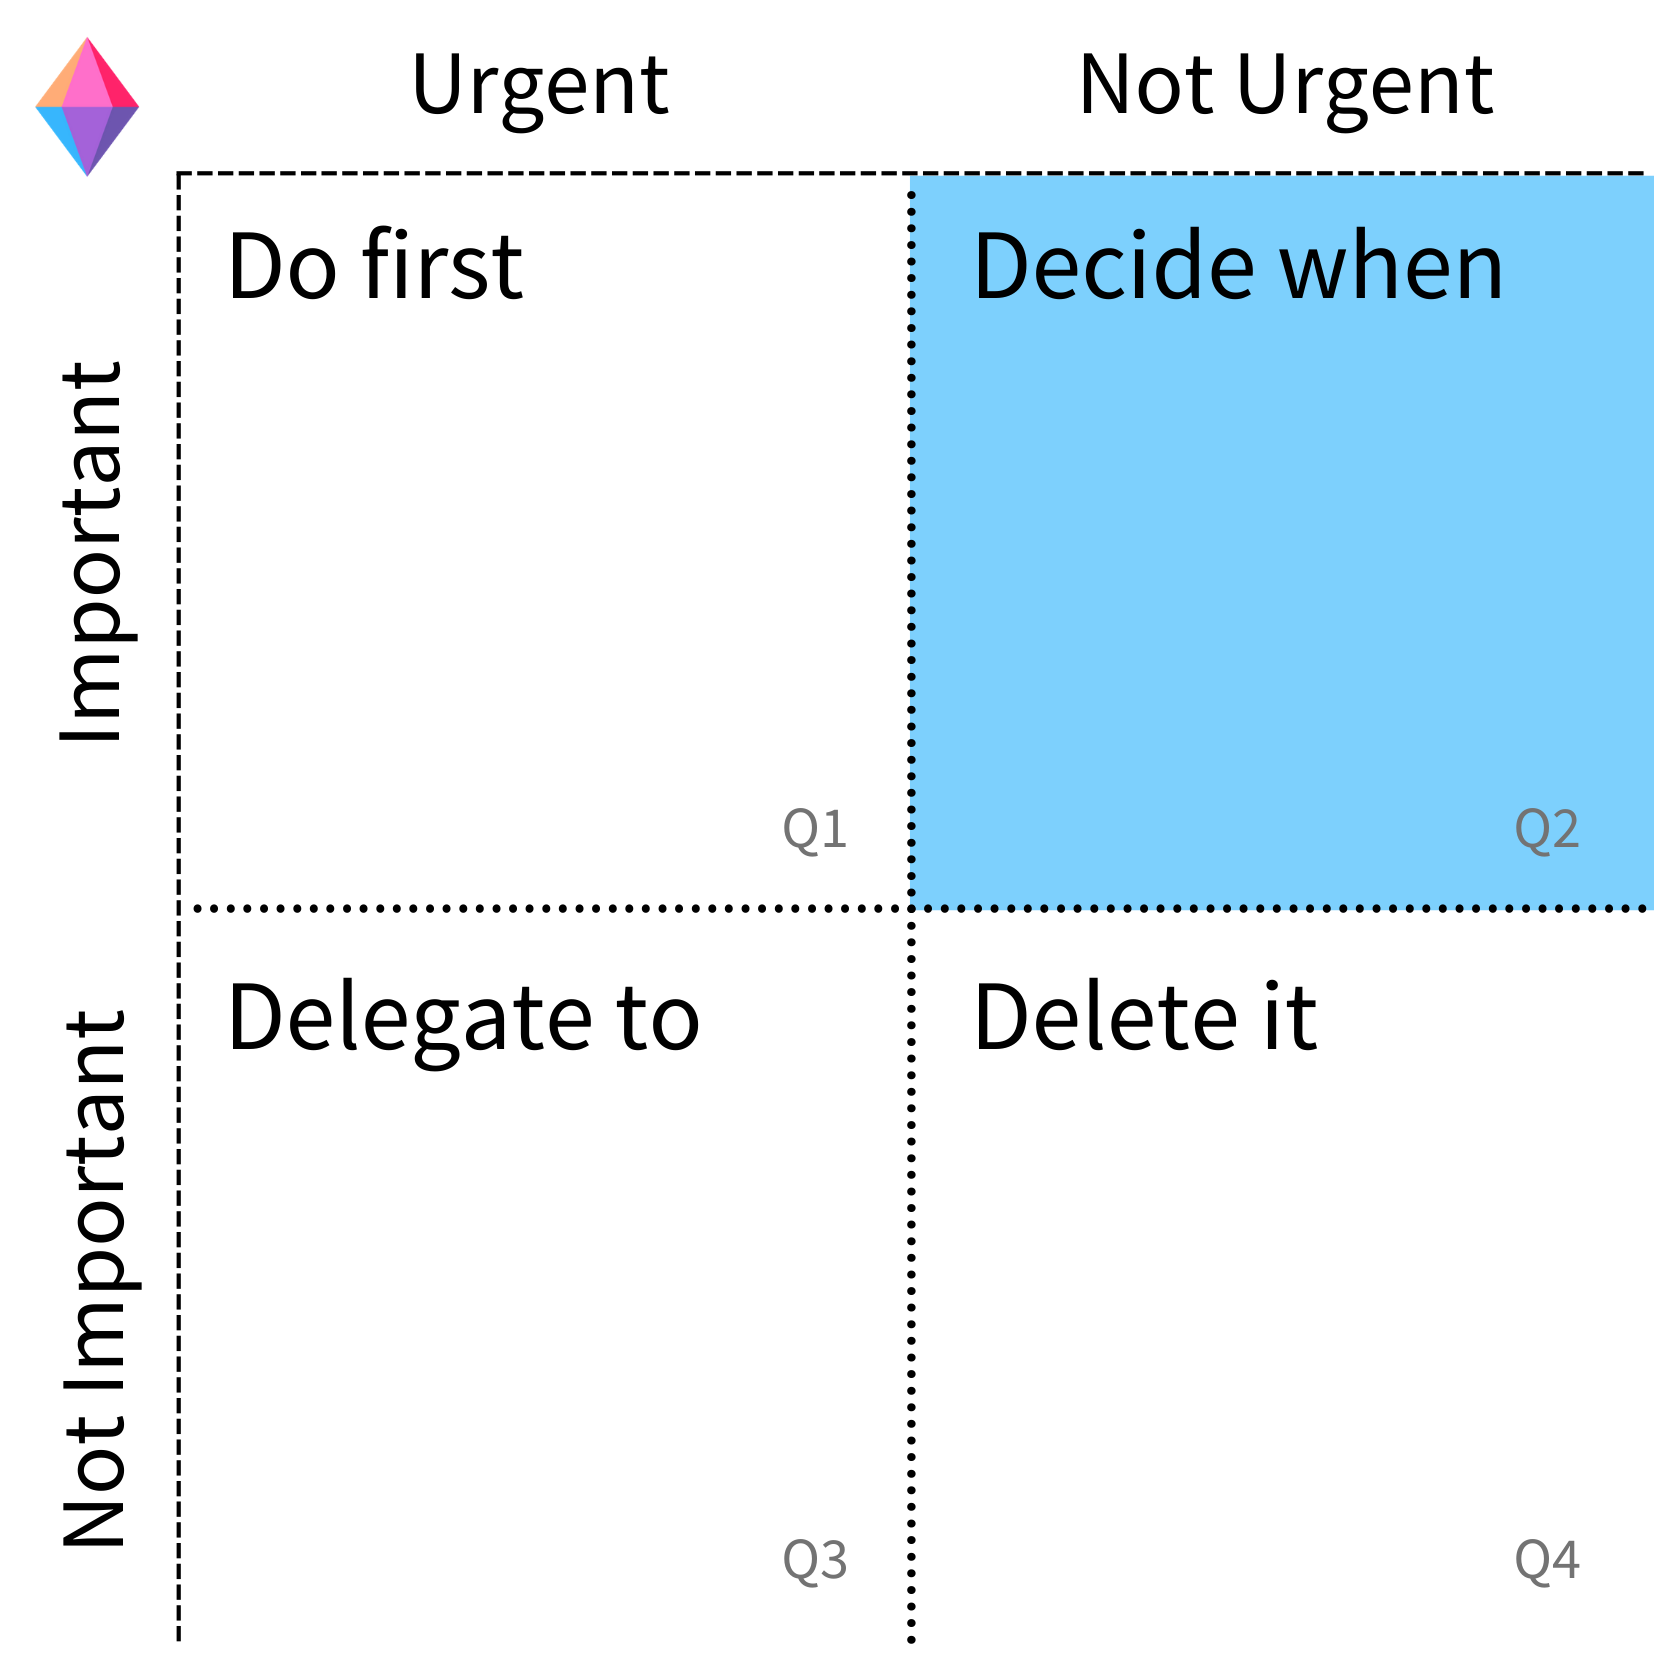Click the Q1 quadrant label
This screenshot has height=1654, width=1654.
[815, 829]
